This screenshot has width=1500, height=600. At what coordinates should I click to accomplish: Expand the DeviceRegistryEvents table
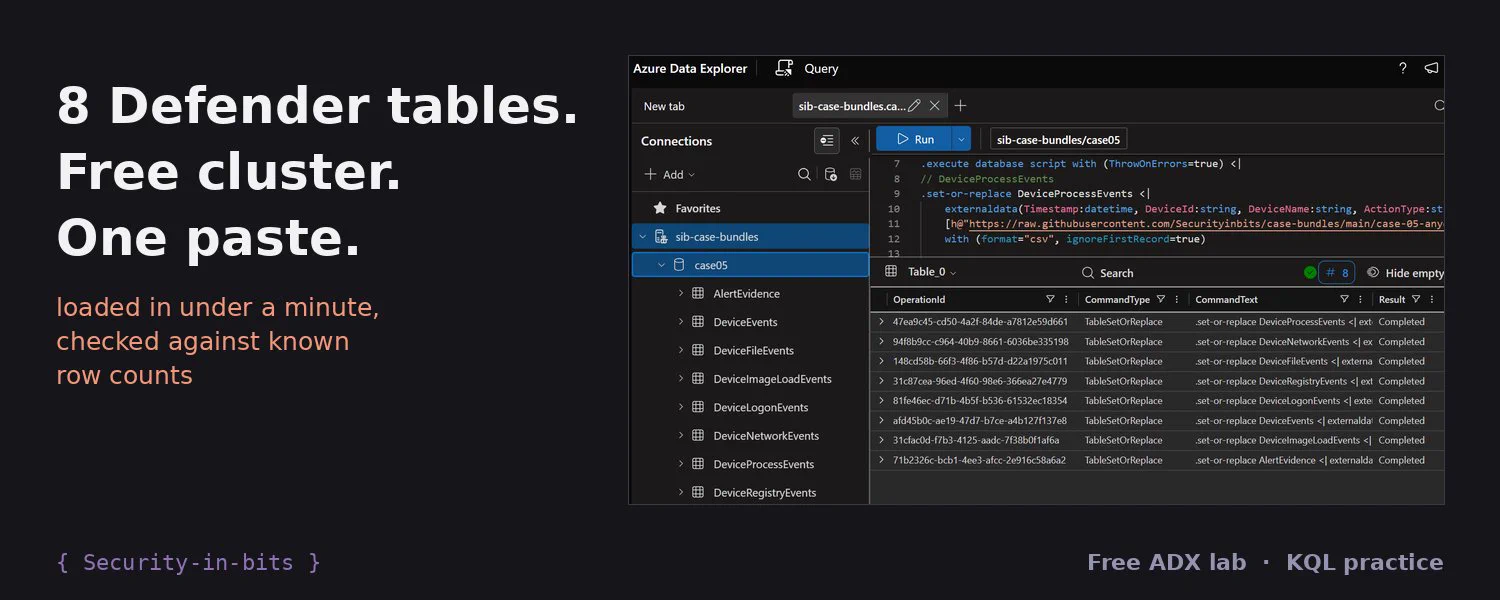(x=680, y=492)
